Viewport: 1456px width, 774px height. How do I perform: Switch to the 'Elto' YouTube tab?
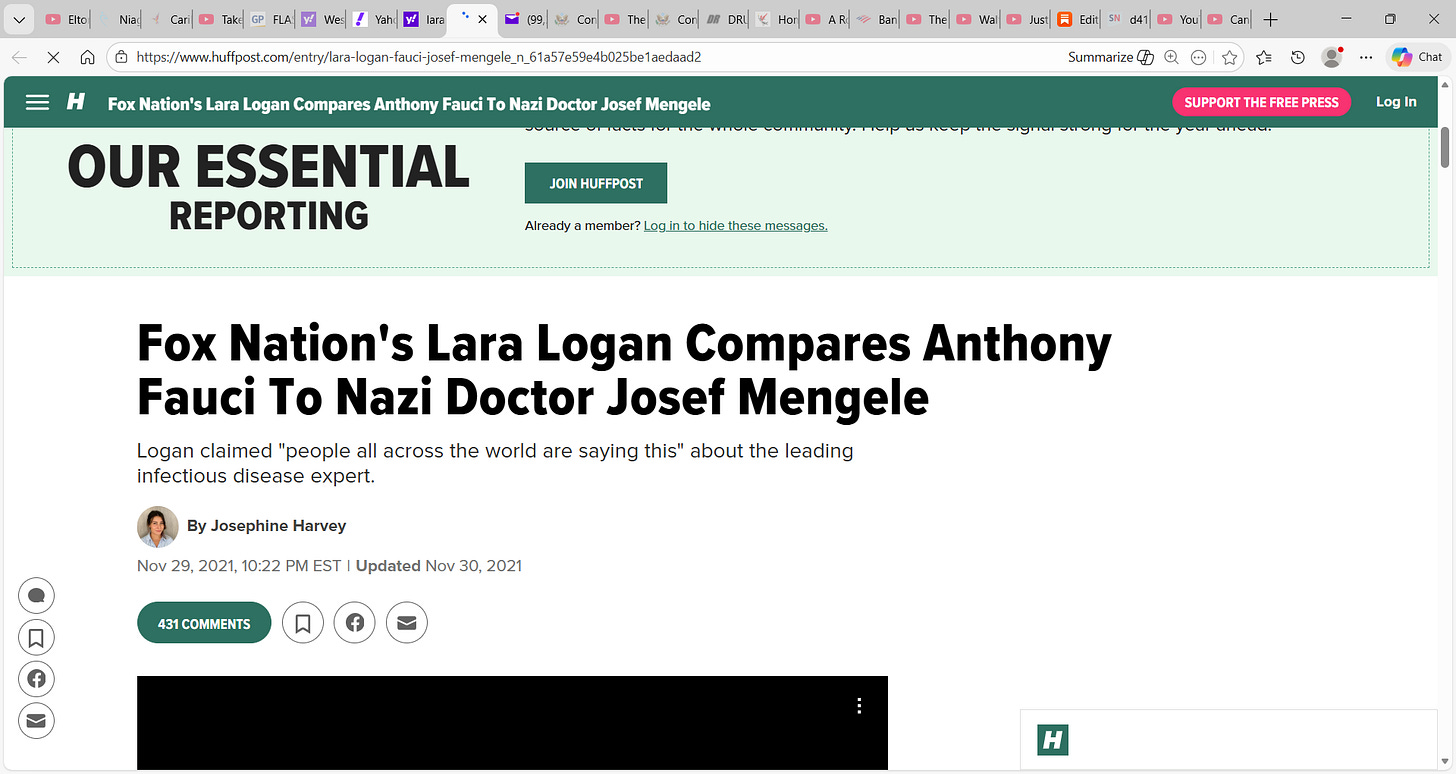pyautogui.click(x=67, y=19)
